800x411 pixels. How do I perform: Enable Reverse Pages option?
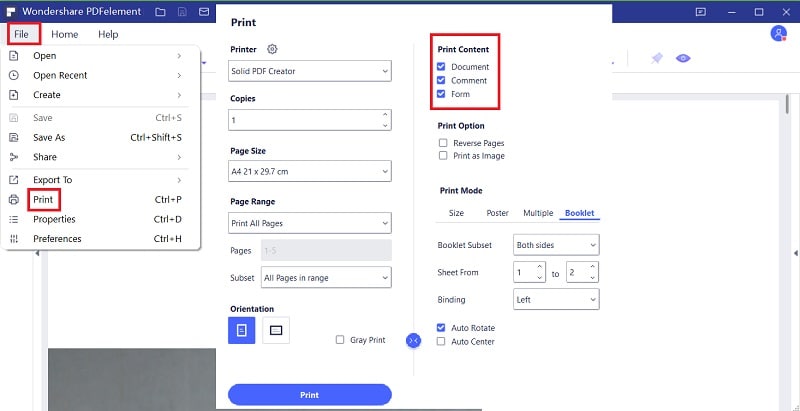point(443,143)
